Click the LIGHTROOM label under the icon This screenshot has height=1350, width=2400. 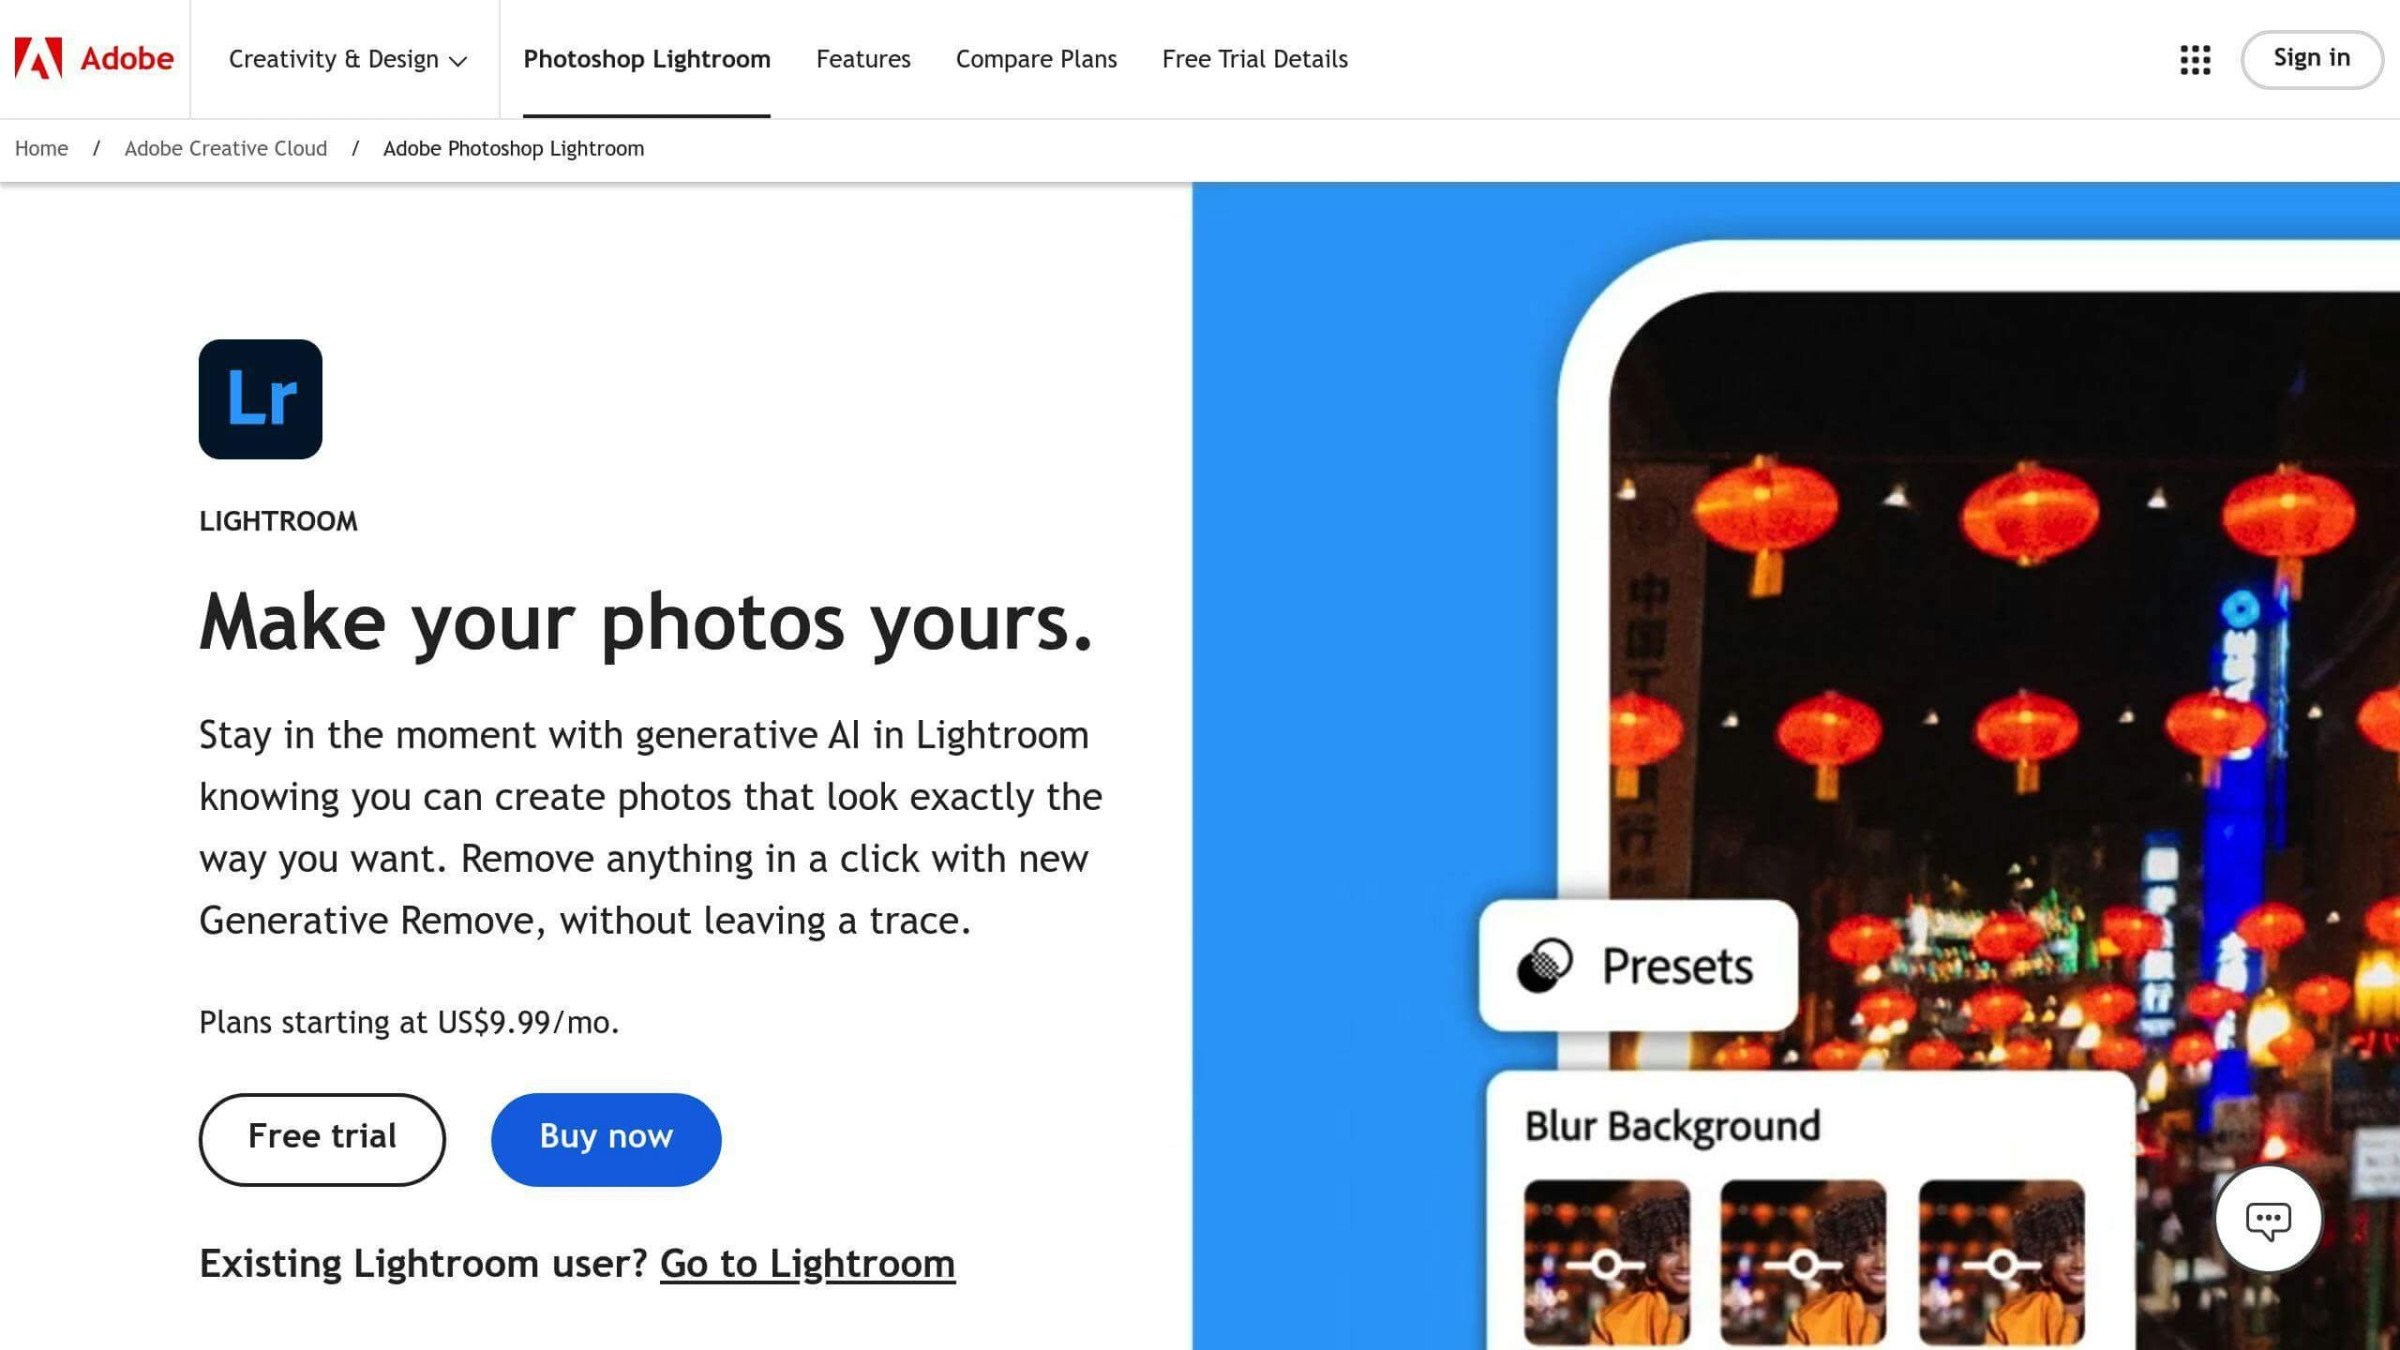278,521
